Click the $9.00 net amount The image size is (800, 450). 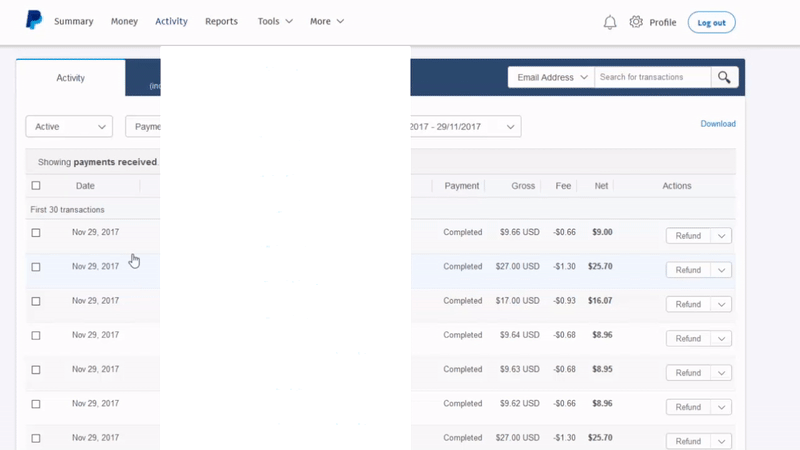click(602, 232)
